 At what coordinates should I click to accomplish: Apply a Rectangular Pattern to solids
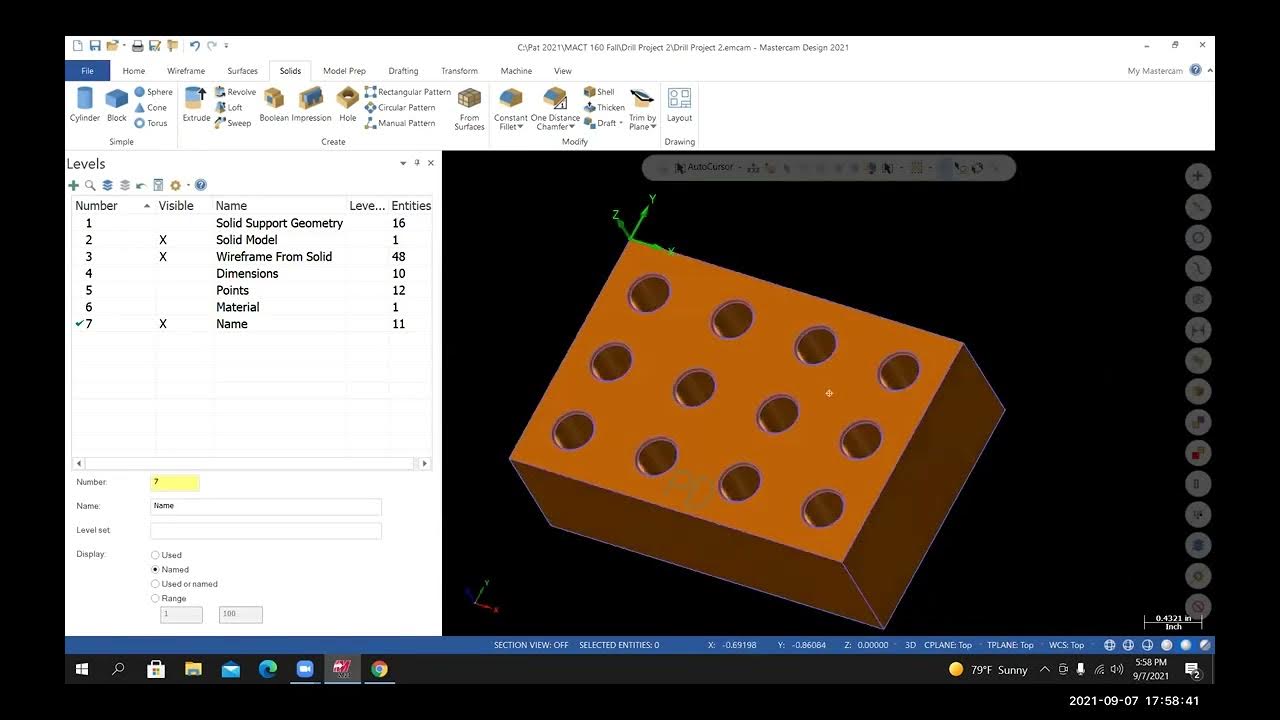(x=407, y=92)
